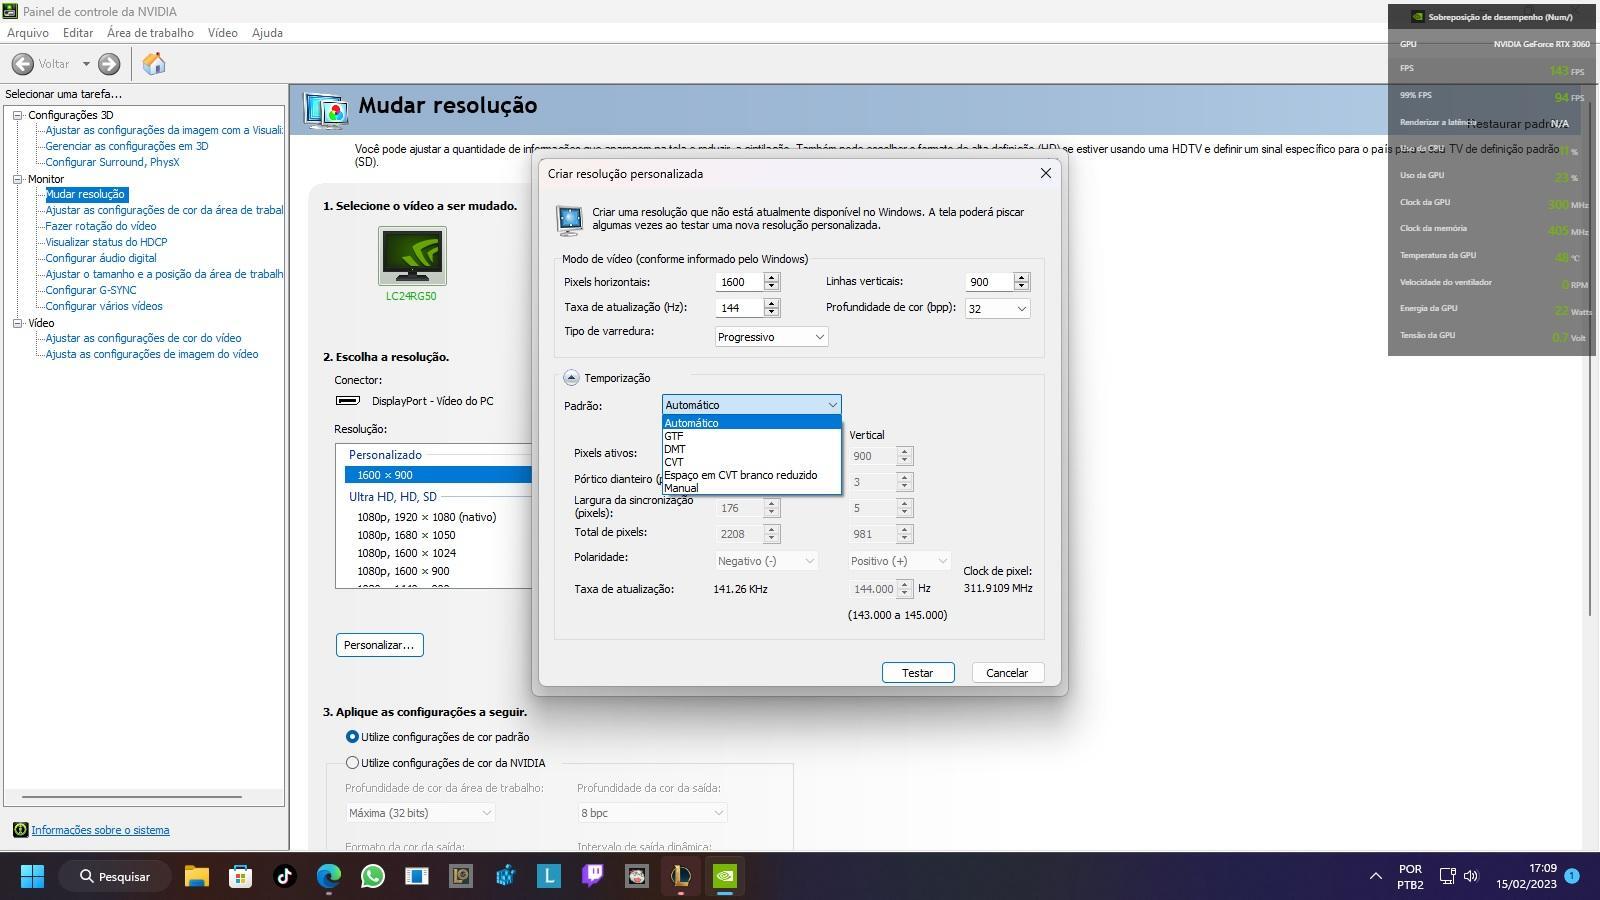
Task: Open the Área de trabalho menu
Action: (x=150, y=33)
